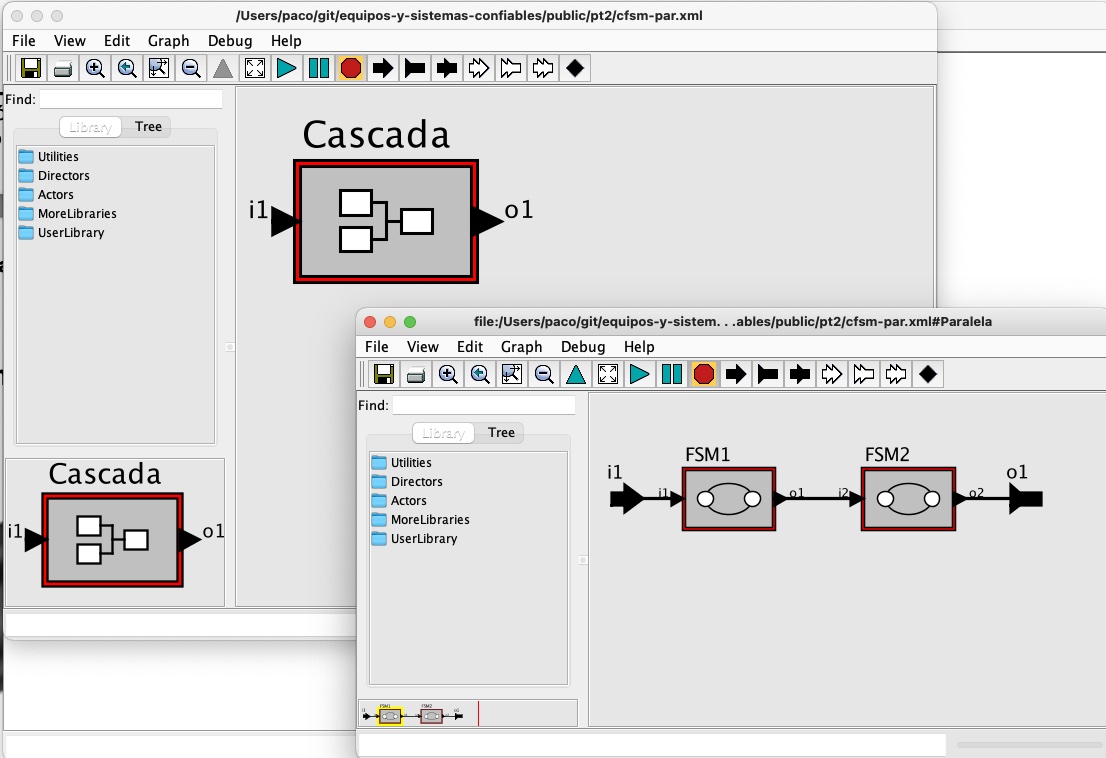Zoom to fit in the Paralela window
This screenshot has width=1106, height=758.
(x=511, y=374)
